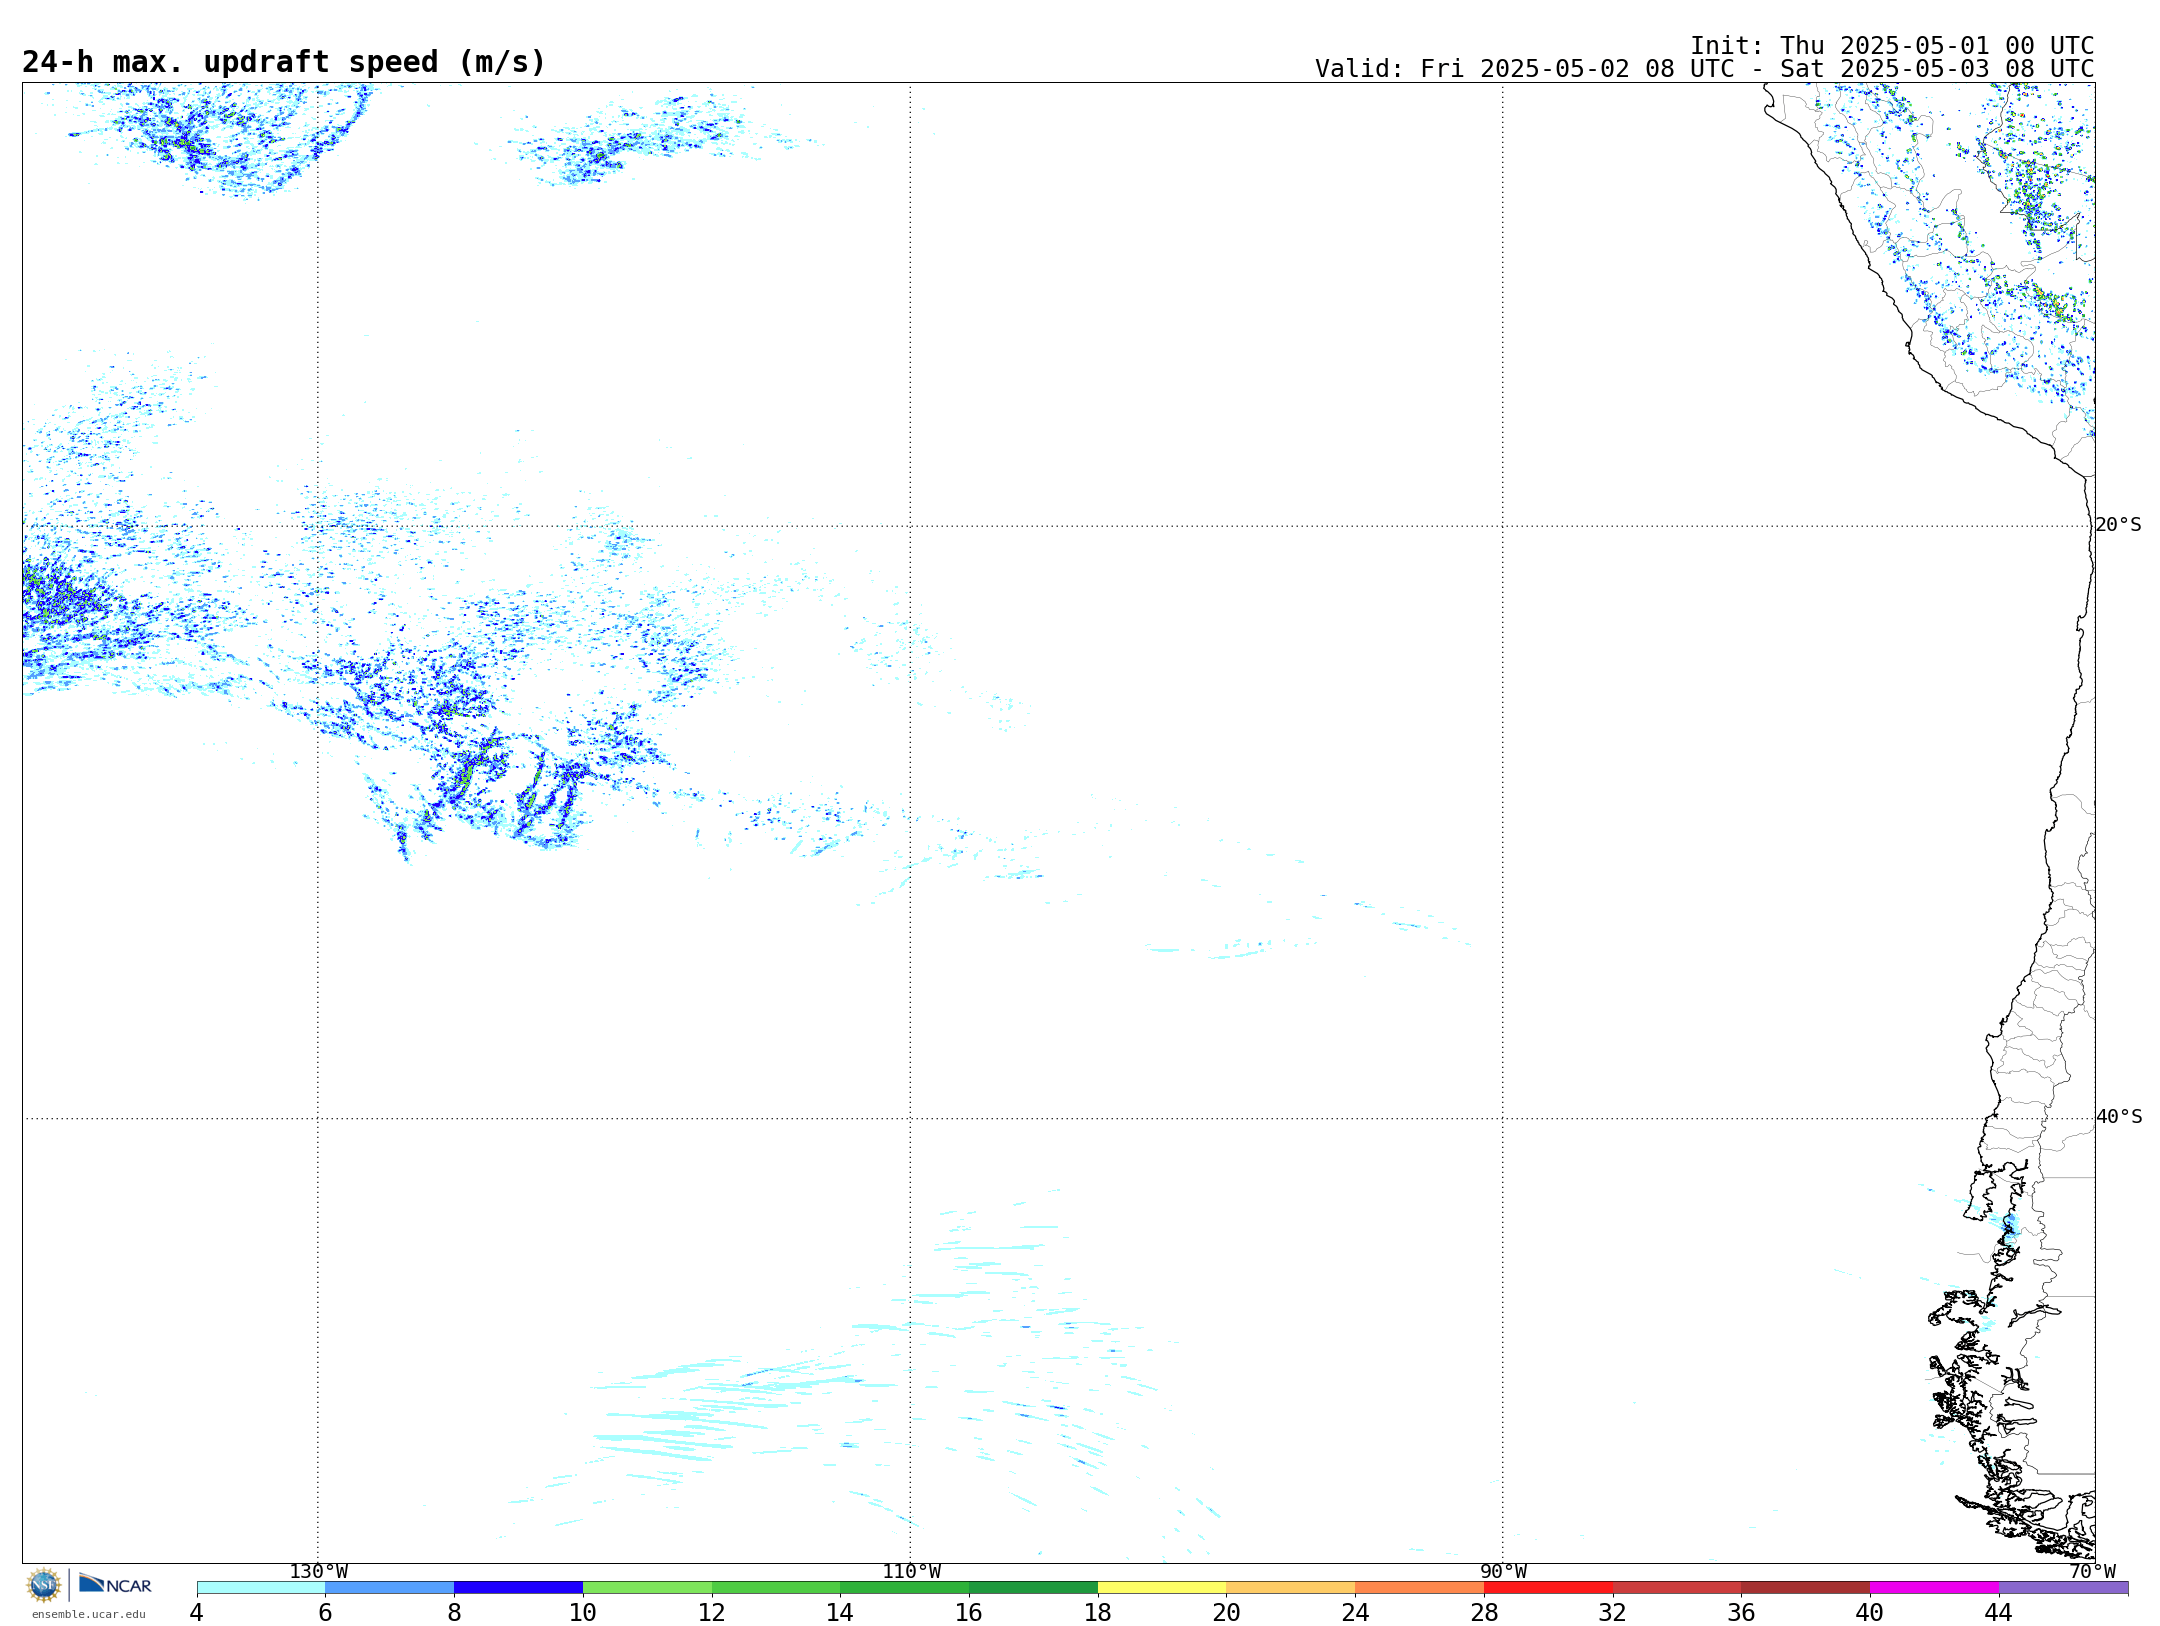Select the brown 36–40 m/s swatch

click(1806, 1588)
